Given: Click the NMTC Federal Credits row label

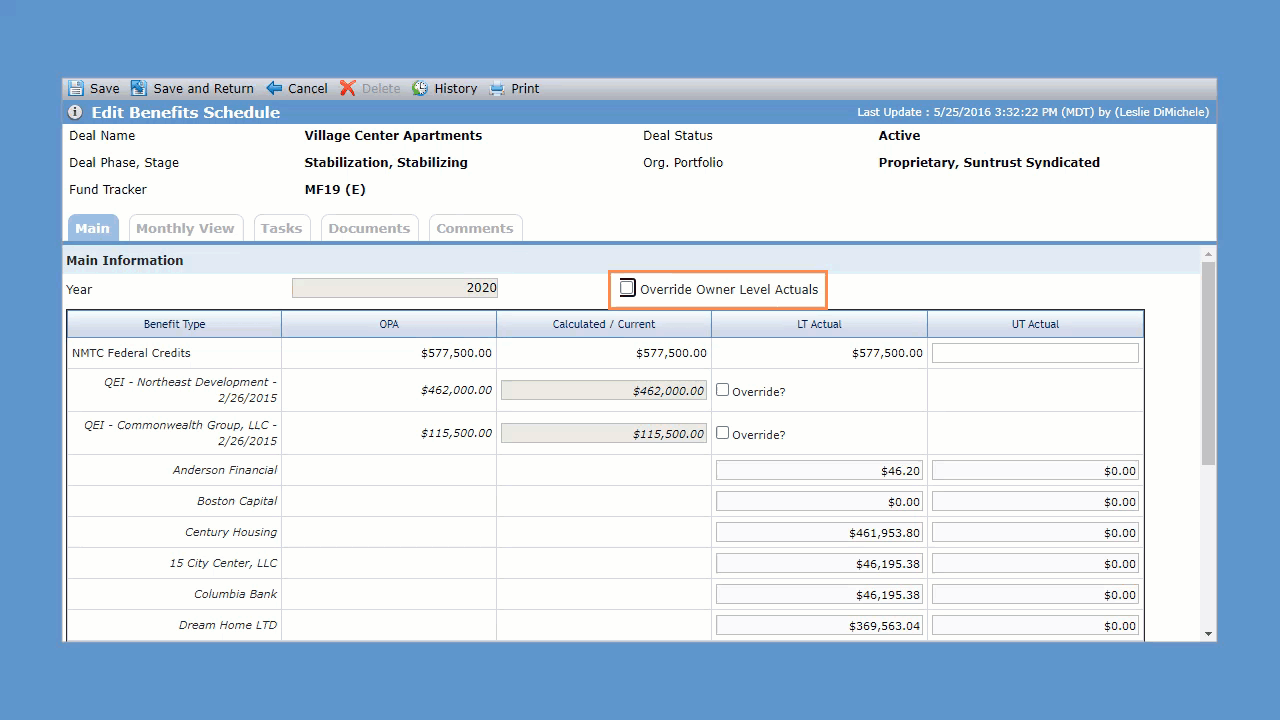Looking at the screenshot, I should [x=131, y=353].
